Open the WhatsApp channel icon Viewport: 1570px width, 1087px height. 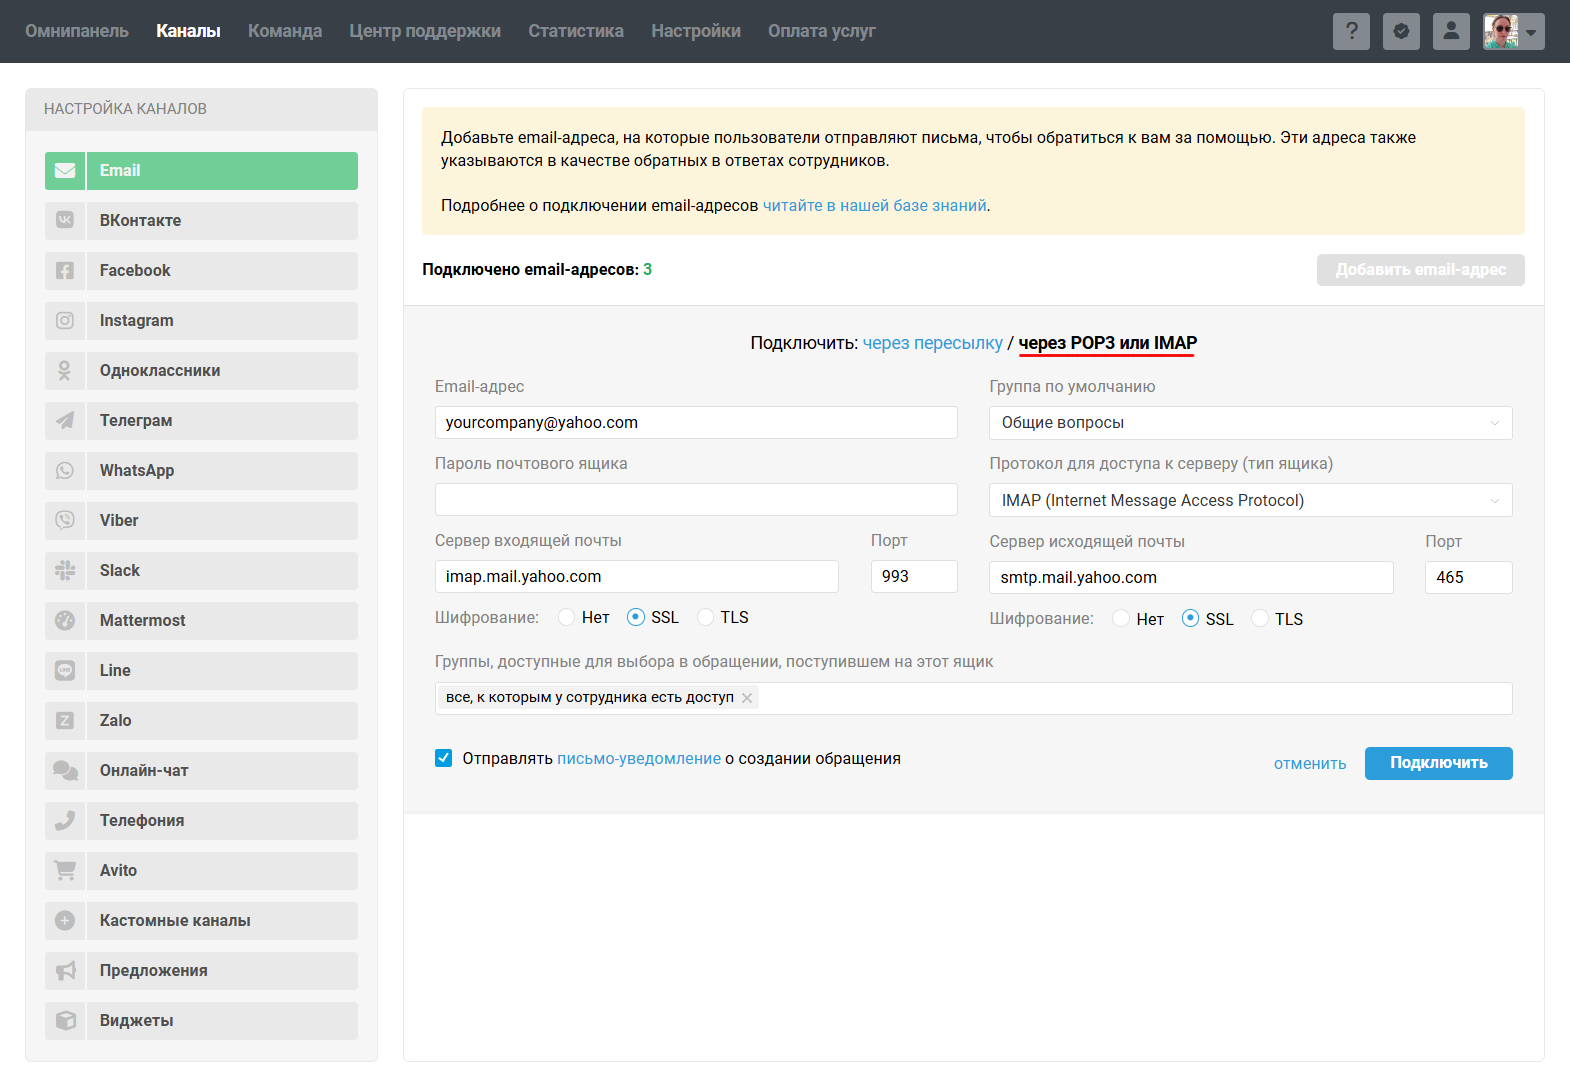[65, 471]
